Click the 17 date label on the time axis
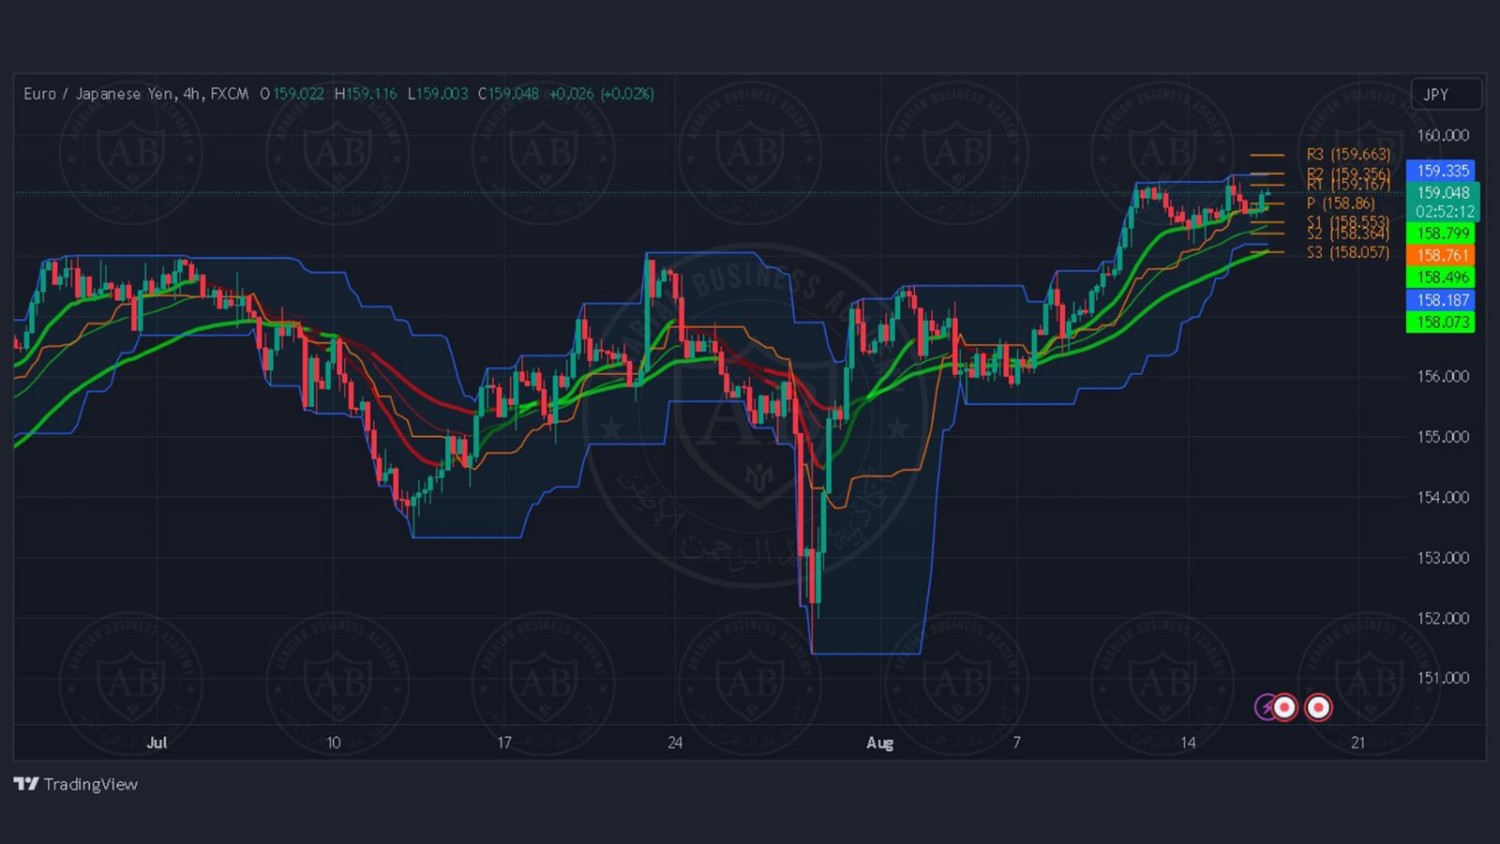The width and height of the screenshot is (1500, 844). (504, 743)
